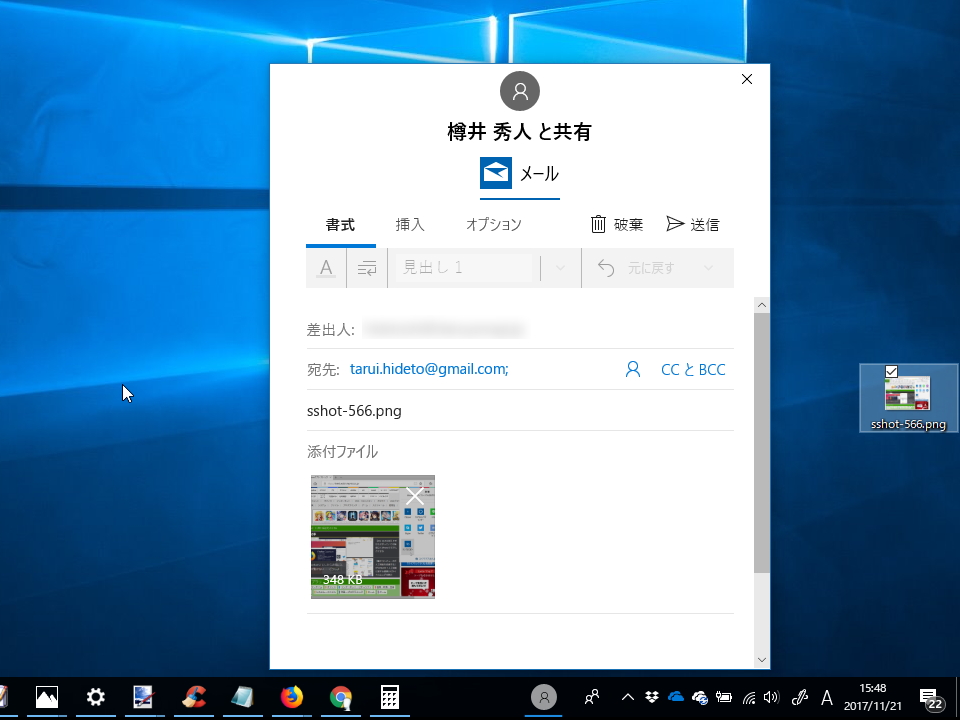Expand hidden system tray icons via chevron
Image resolution: width=960 pixels, height=720 pixels.
[627, 697]
